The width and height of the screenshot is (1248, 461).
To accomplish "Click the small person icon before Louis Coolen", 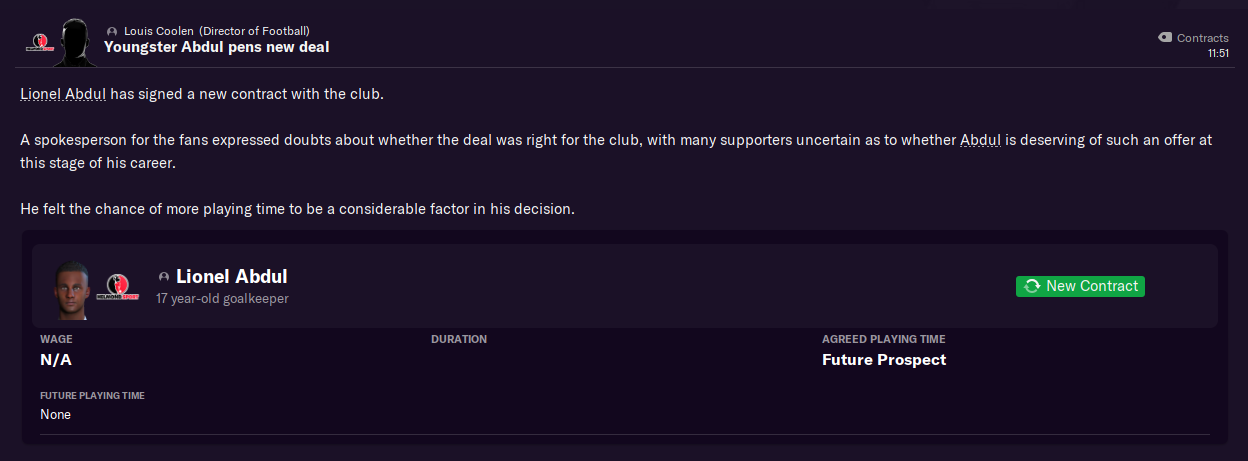I will [x=112, y=32].
